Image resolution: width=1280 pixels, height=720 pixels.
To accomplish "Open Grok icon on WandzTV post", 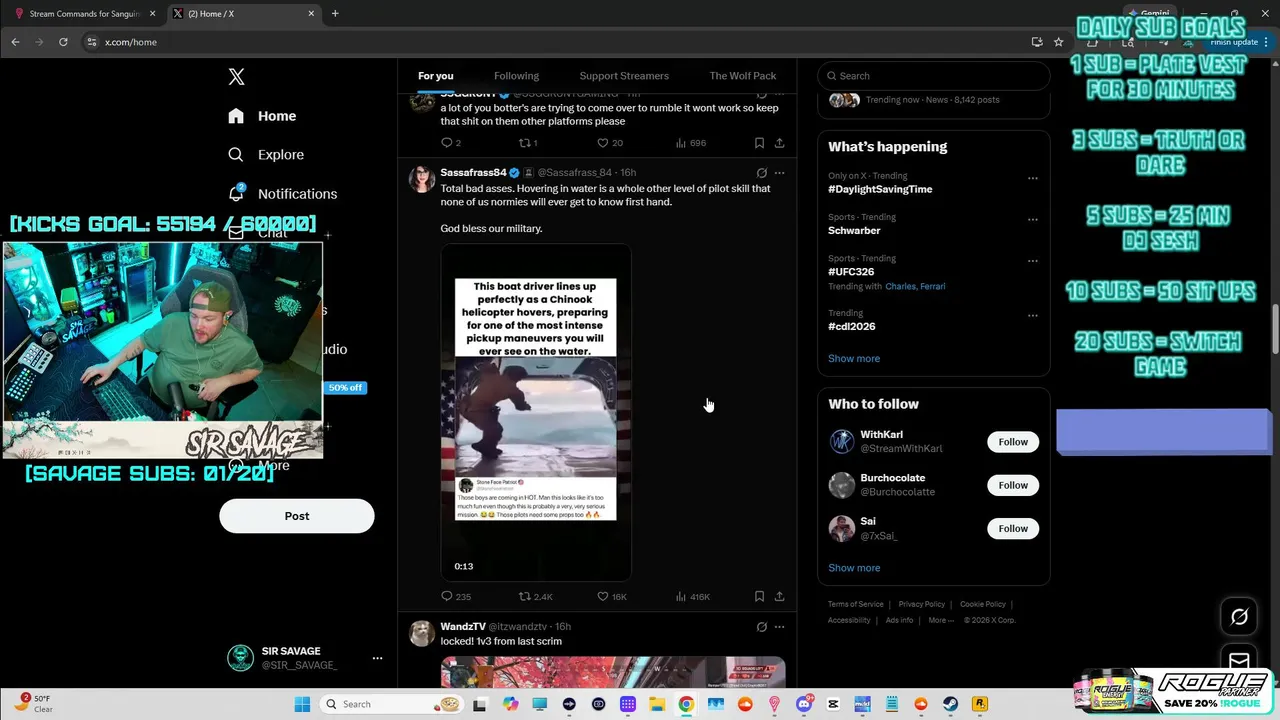I will (761, 627).
